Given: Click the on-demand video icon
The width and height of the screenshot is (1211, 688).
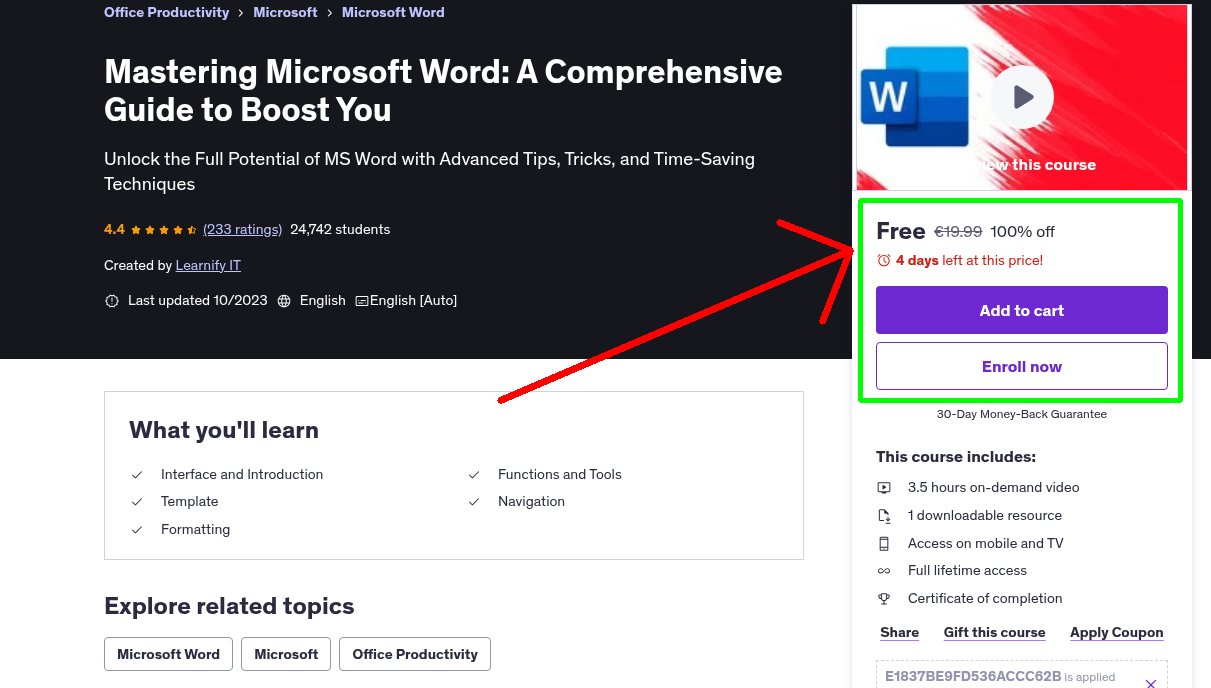Looking at the screenshot, I should point(884,488).
